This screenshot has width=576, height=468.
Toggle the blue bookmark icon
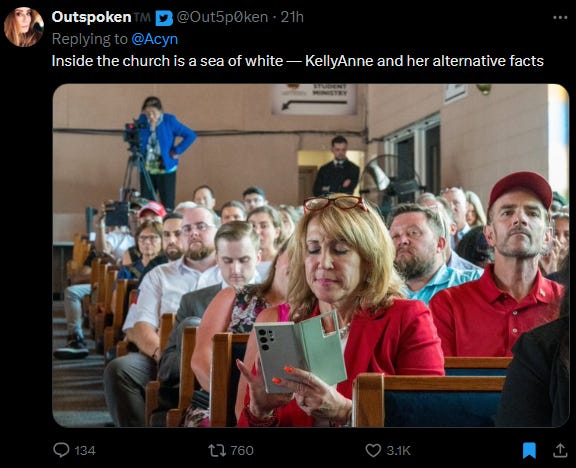coord(529,450)
